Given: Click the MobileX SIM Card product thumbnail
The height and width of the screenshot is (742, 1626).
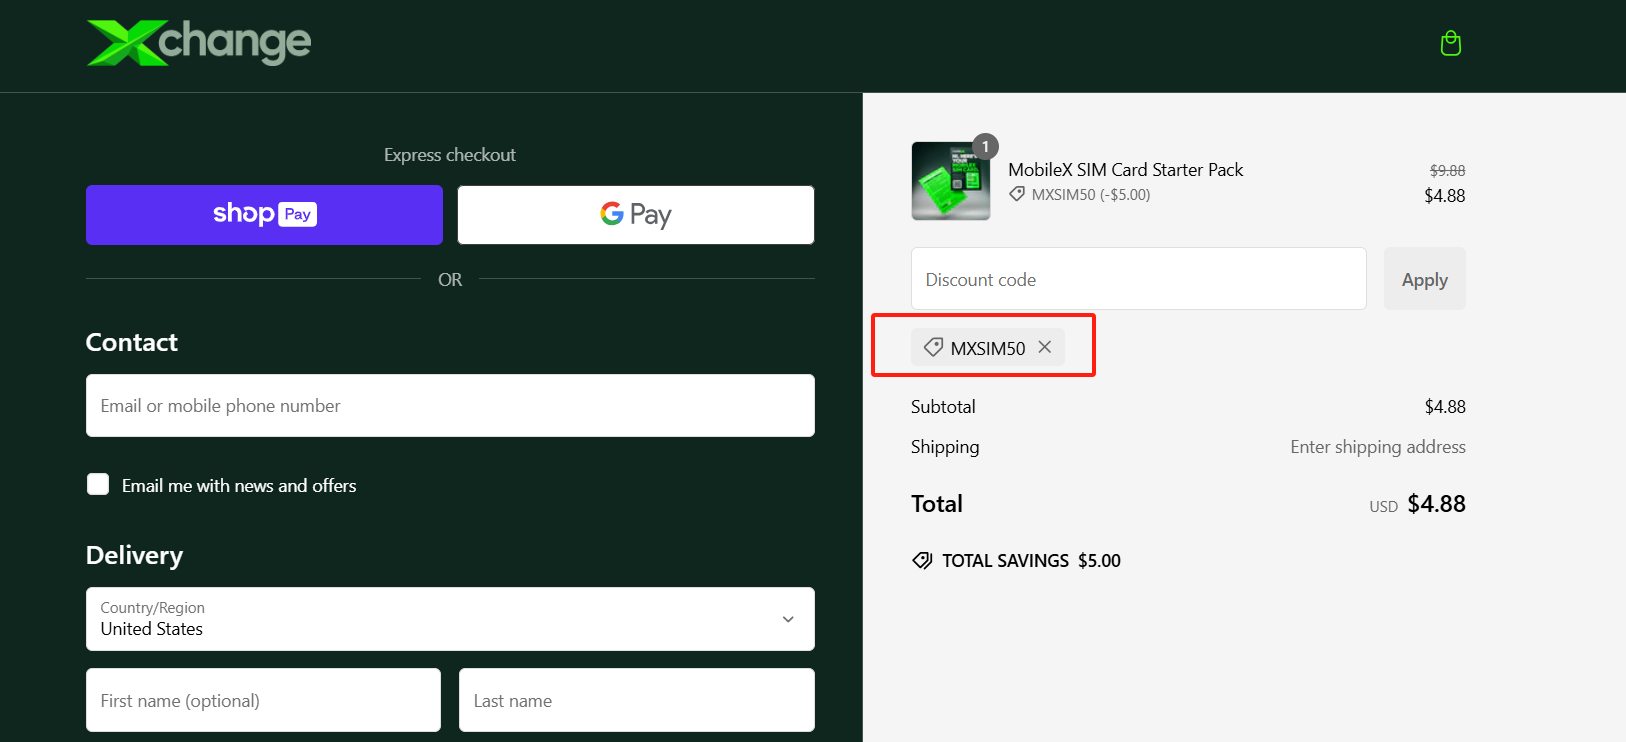Looking at the screenshot, I should click(x=951, y=181).
